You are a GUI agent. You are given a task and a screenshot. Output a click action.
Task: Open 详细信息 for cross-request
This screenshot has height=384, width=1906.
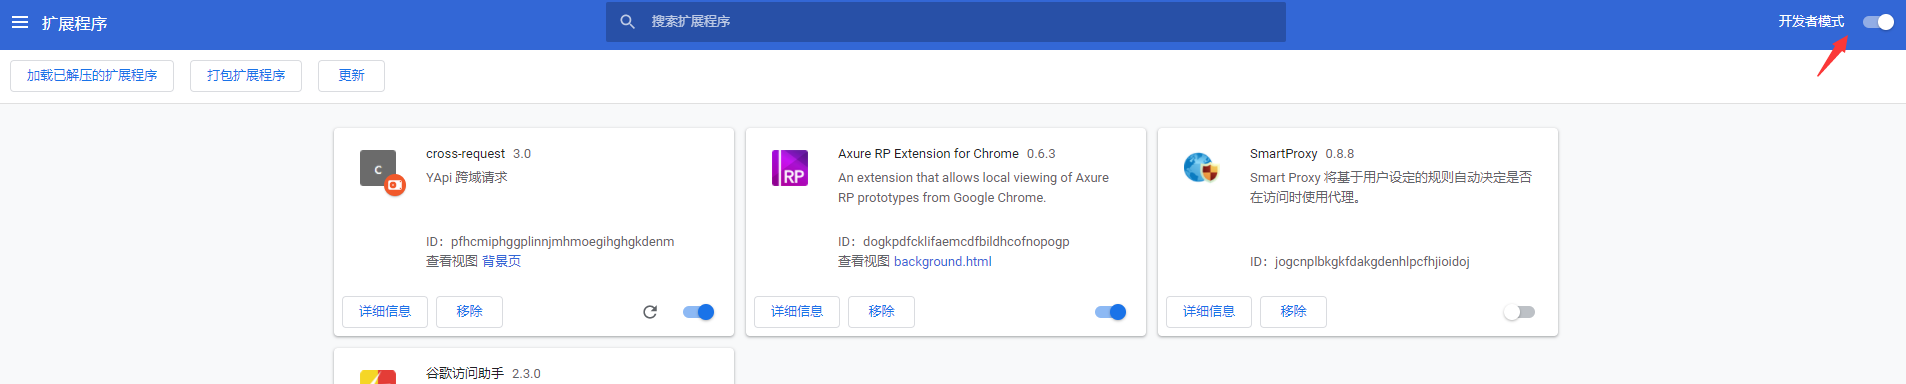click(385, 312)
